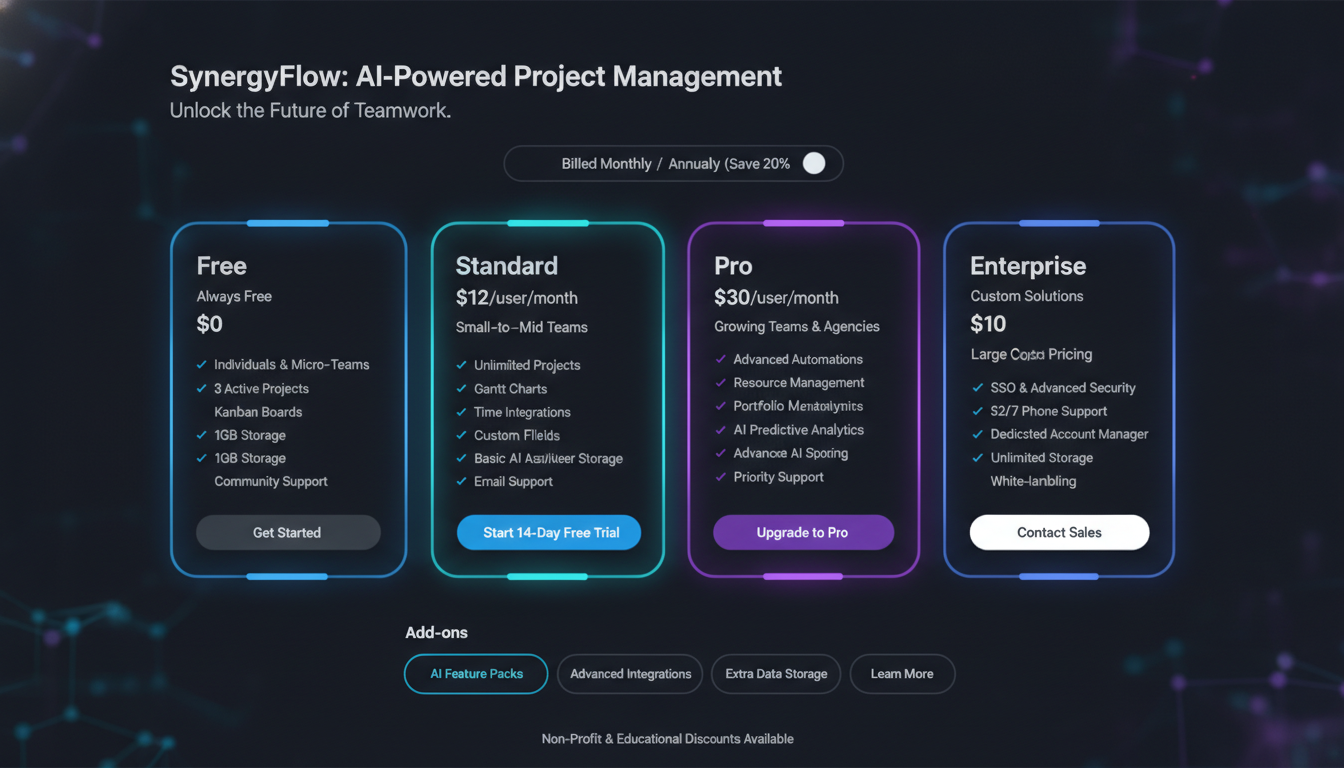1344x768 pixels.
Task: Select the Standard plan title
Action: click(507, 266)
